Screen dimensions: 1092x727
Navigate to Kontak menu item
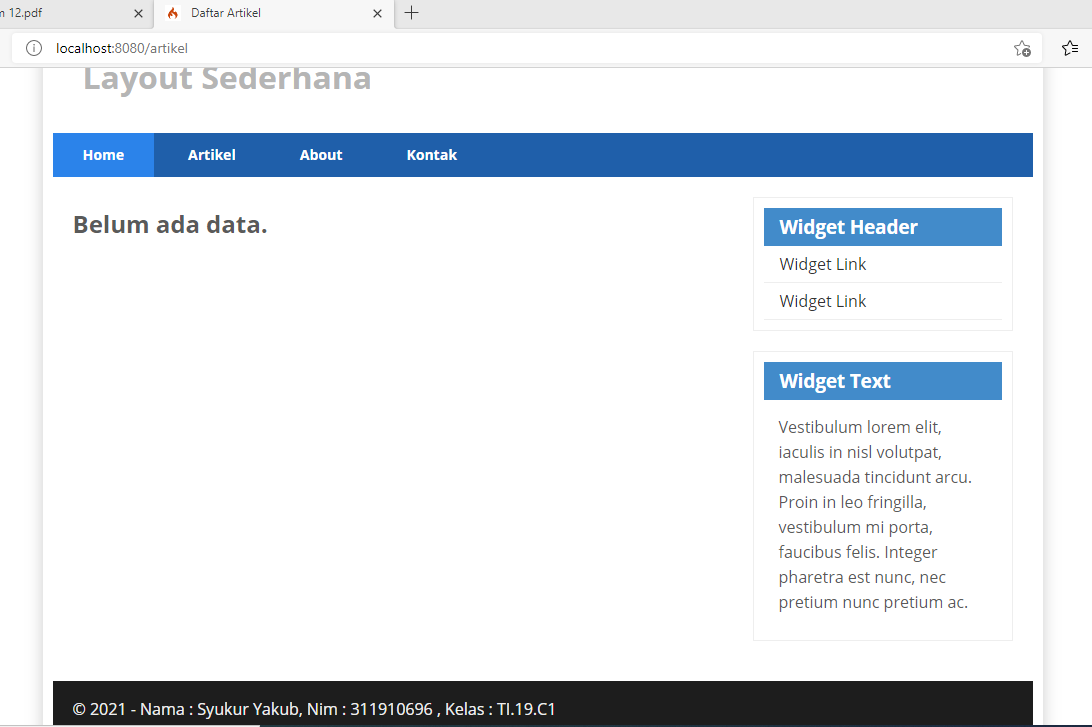431,155
